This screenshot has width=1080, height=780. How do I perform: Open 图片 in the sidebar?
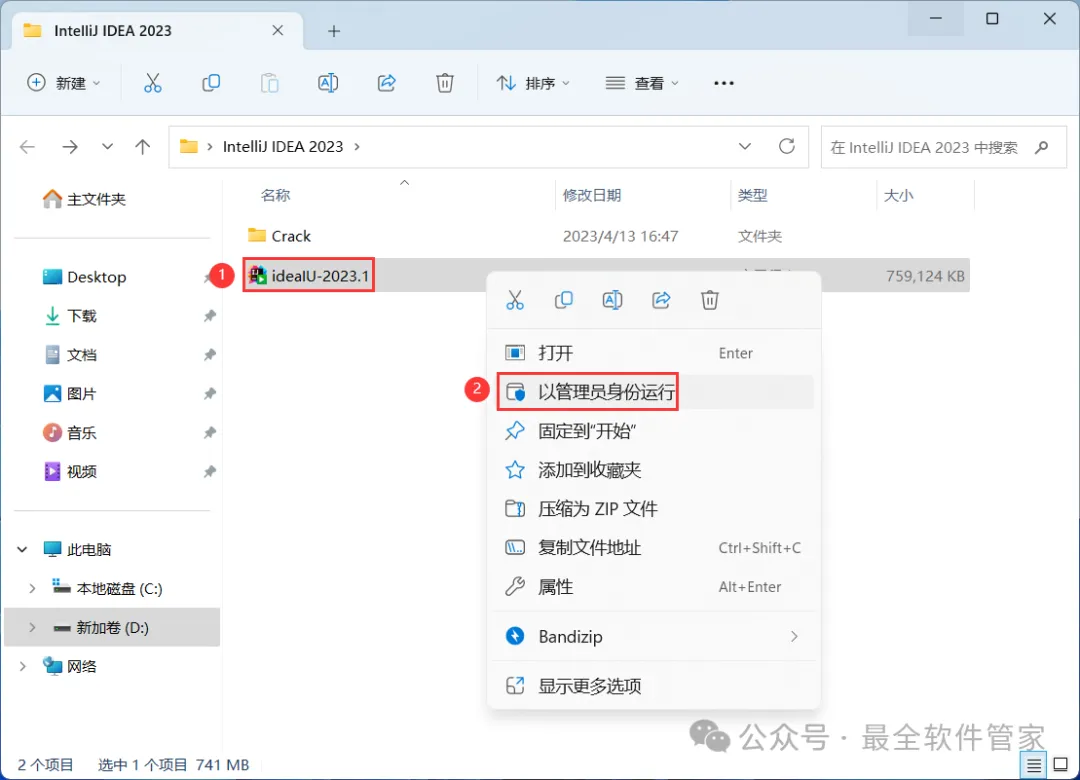click(x=70, y=393)
